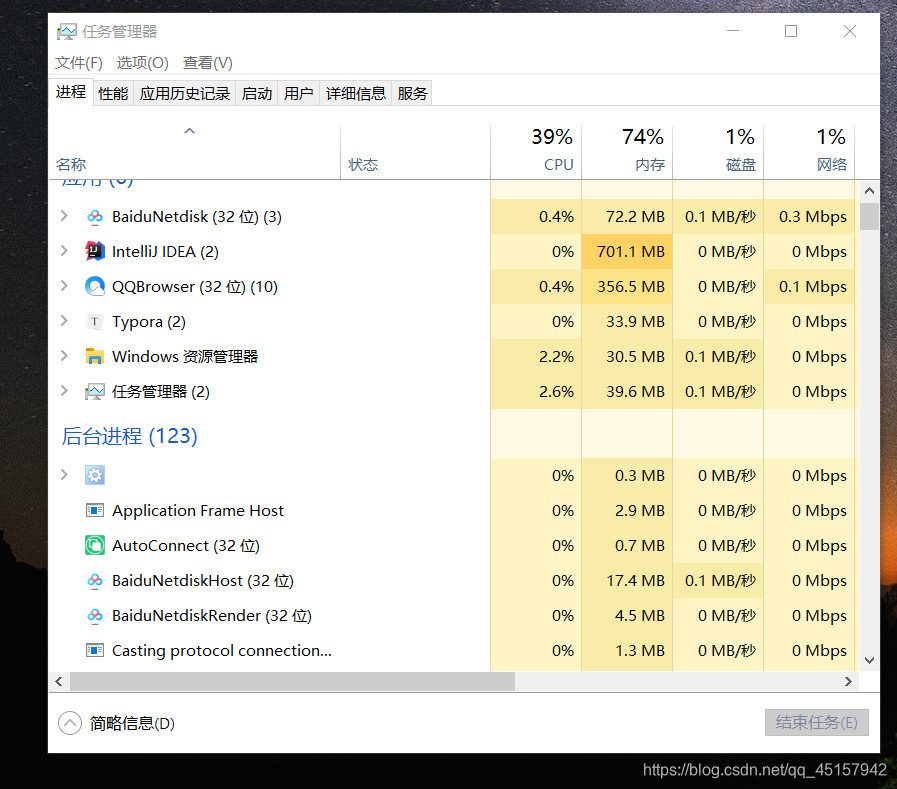Click the 任务管理器 (2) process icon

pos(94,392)
